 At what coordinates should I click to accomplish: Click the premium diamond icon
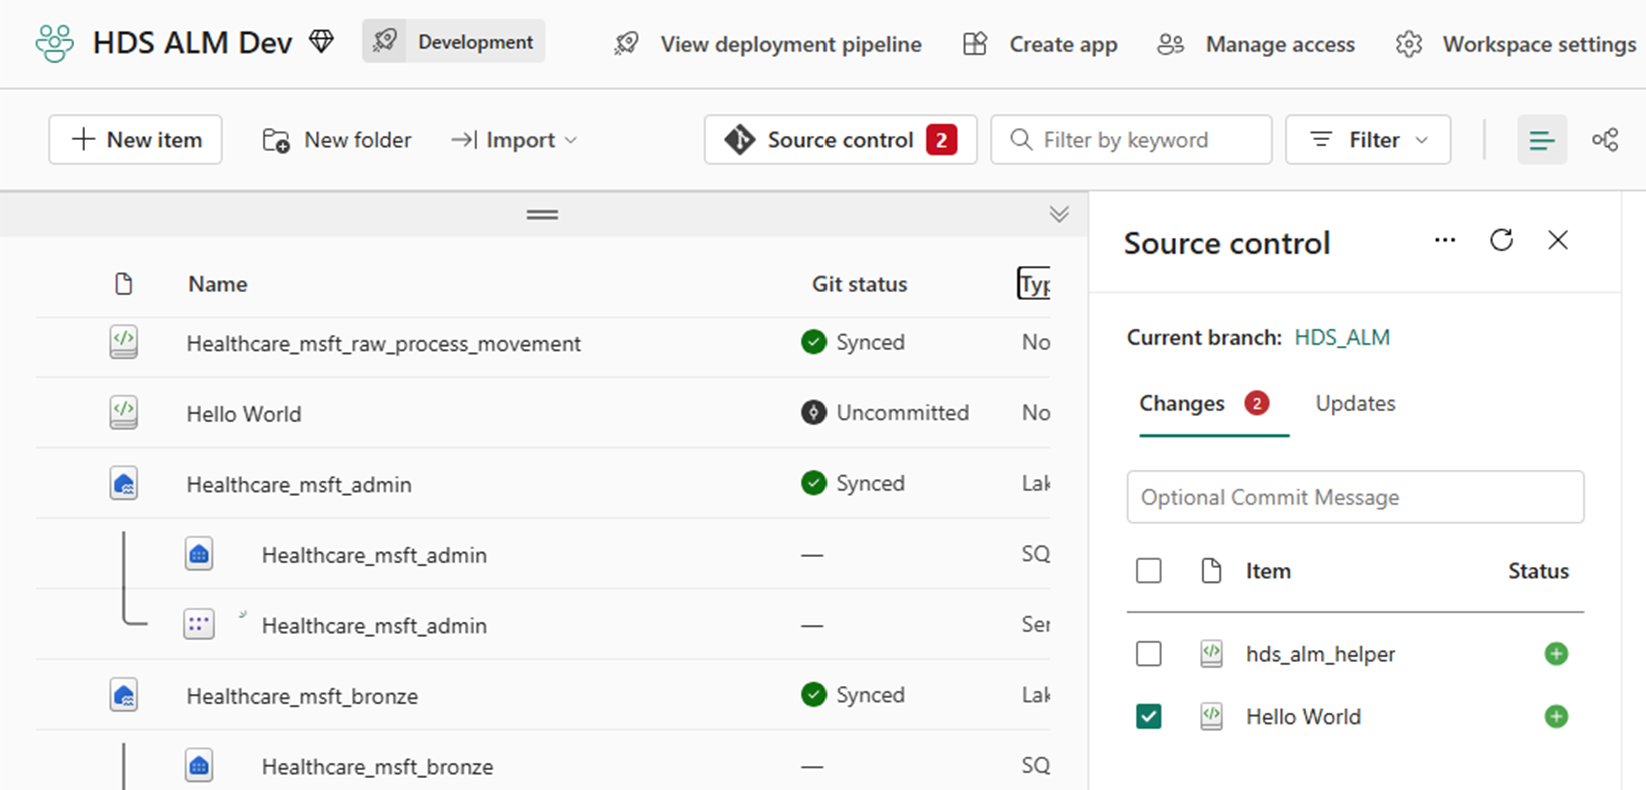click(321, 42)
